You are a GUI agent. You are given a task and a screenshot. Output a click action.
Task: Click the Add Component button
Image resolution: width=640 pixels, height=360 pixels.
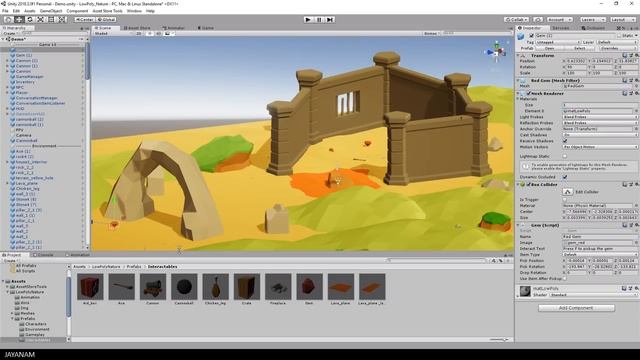pyautogui.click(x=576, y=308)
